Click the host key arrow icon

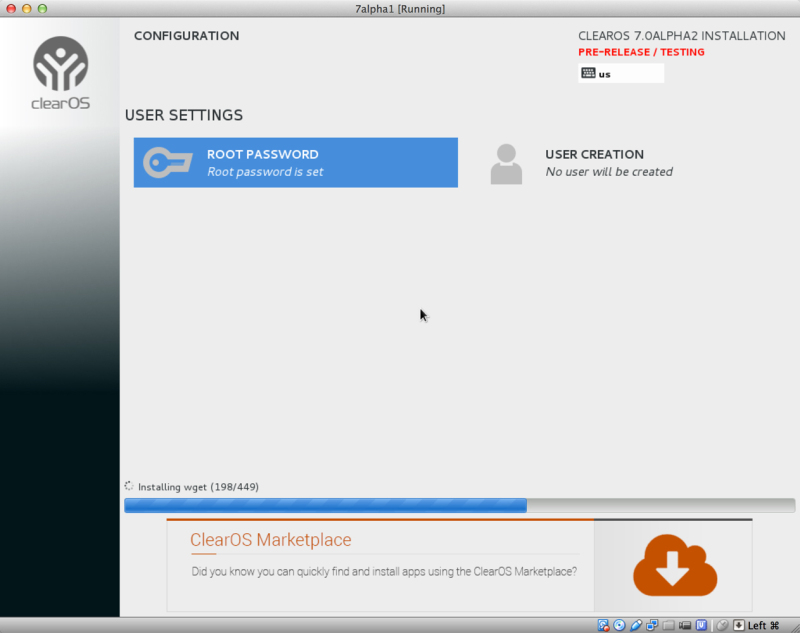pos(738,625)
